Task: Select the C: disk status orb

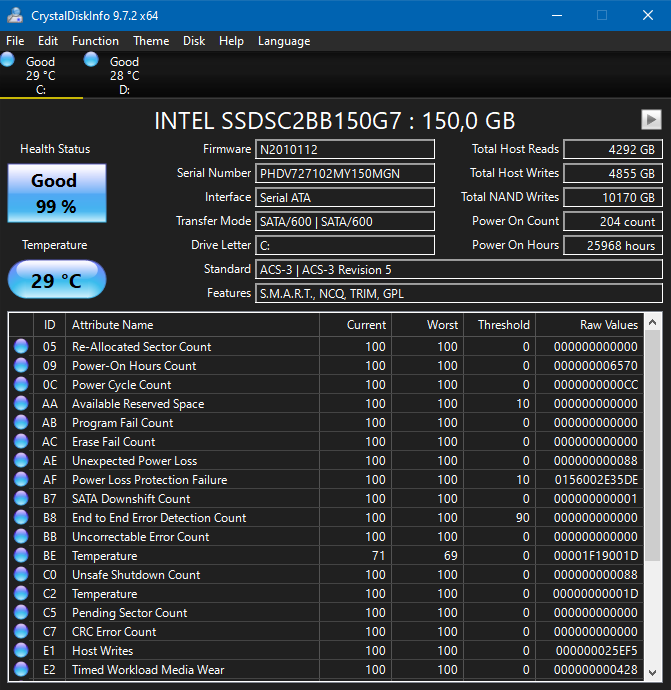Action: (x=7, y=59)
